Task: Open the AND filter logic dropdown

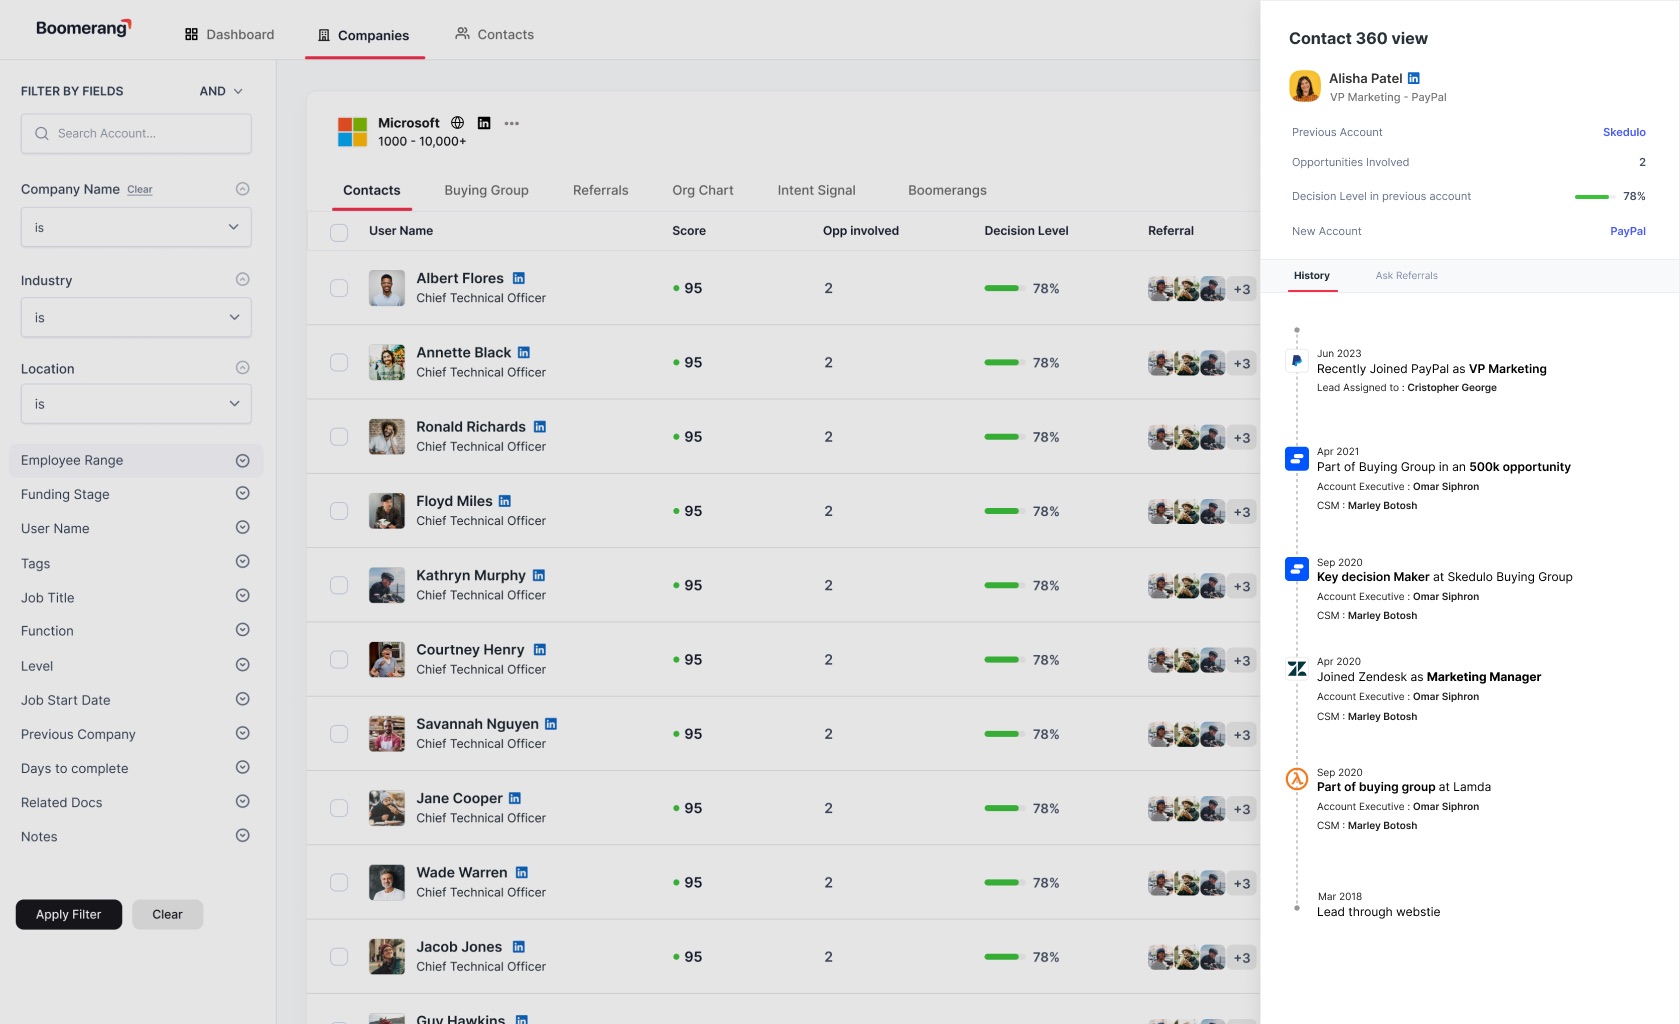Action: tap(221, 91)
